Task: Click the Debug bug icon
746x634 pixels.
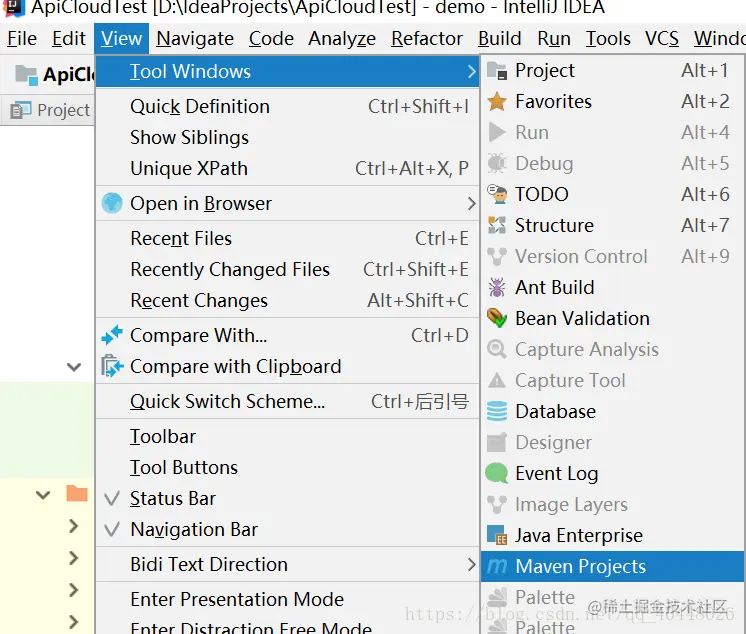Action: [x=497, y=163]
